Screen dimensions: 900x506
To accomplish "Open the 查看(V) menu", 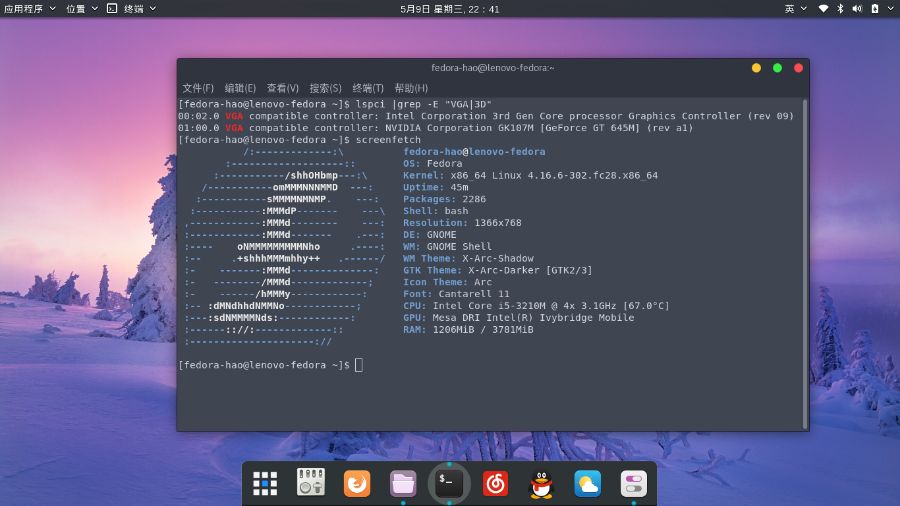I will tap(282, 88).
